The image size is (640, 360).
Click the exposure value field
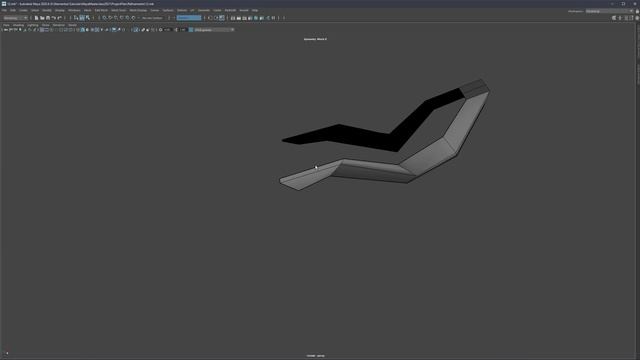pyautogui.click(x=167, y=30)
